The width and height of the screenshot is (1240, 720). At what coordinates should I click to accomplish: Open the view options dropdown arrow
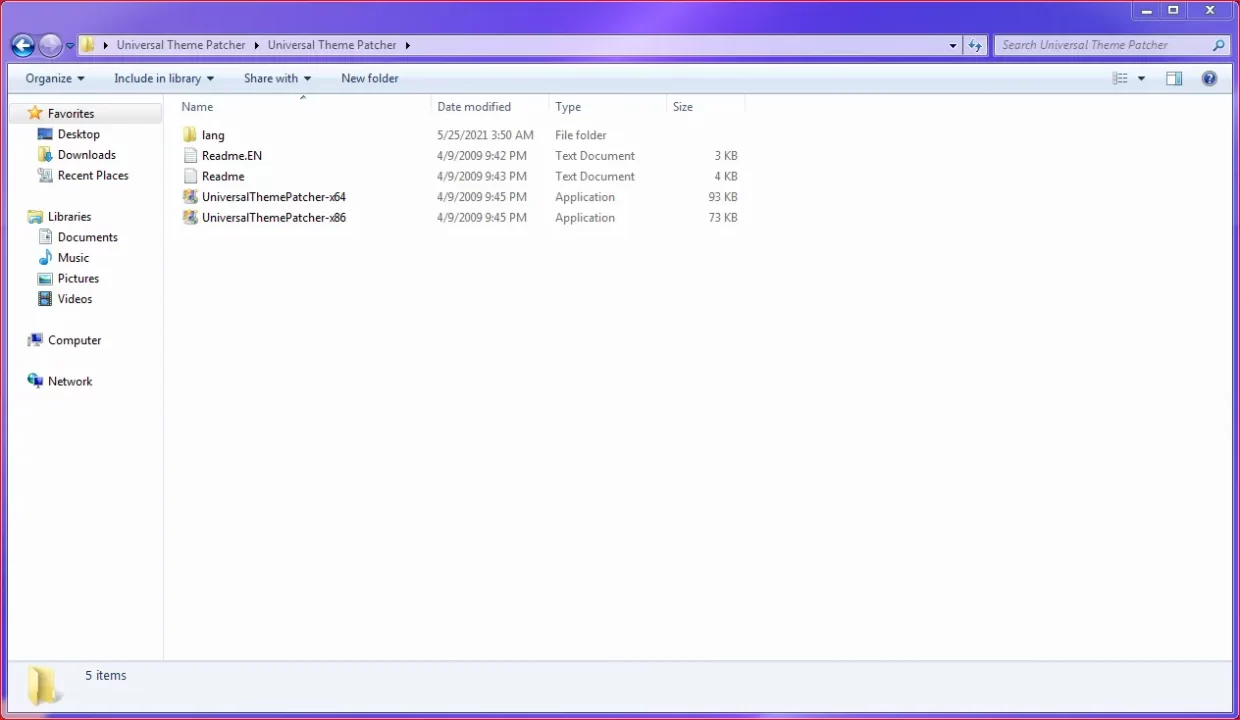(x=1141, y=79)
